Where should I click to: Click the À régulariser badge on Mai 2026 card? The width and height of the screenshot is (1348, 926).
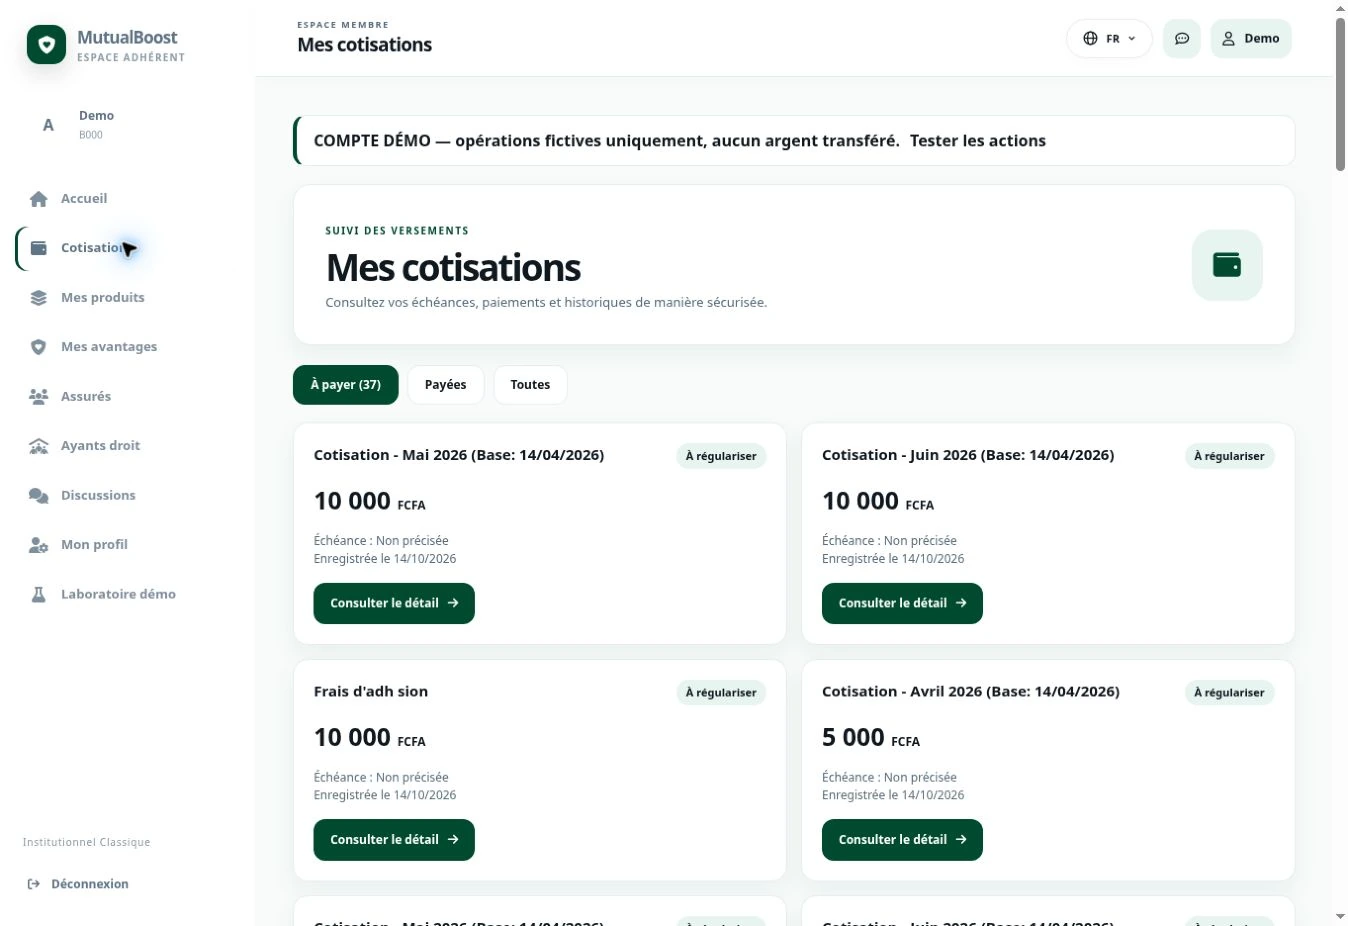click(x=721, y=456)
